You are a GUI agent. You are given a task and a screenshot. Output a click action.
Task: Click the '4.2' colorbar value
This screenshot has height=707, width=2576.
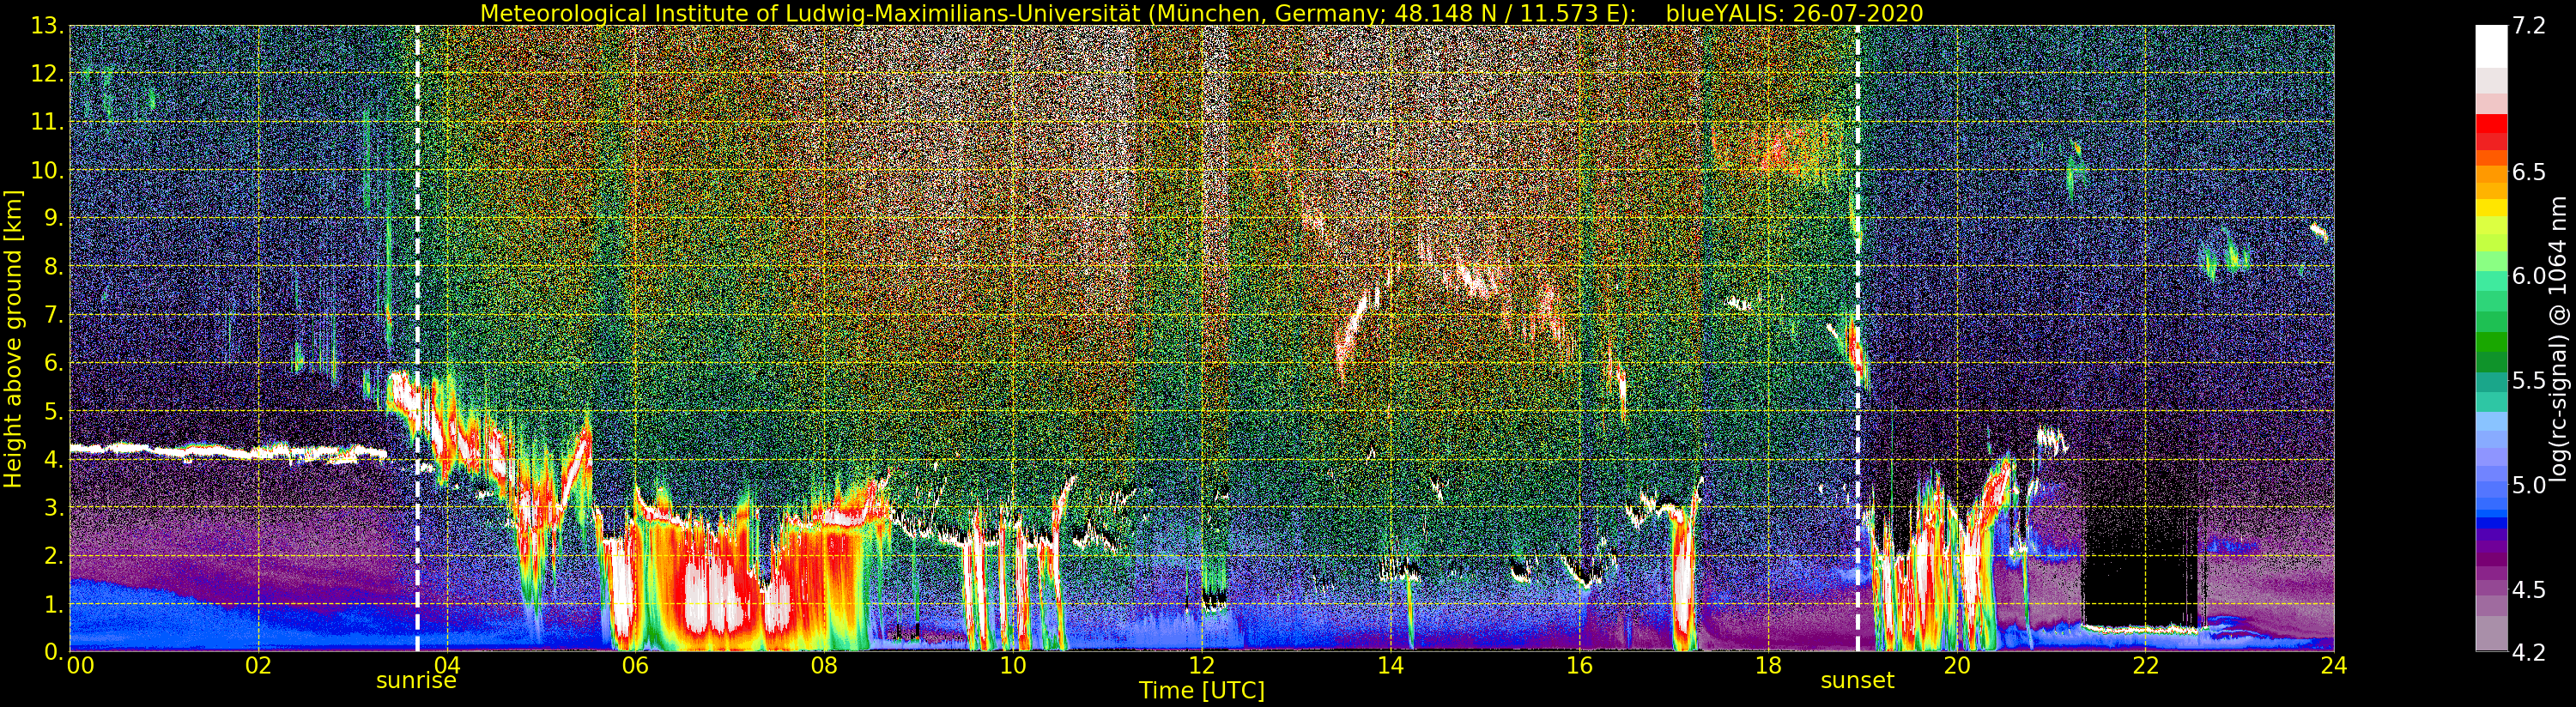[x=2528, y=652]
